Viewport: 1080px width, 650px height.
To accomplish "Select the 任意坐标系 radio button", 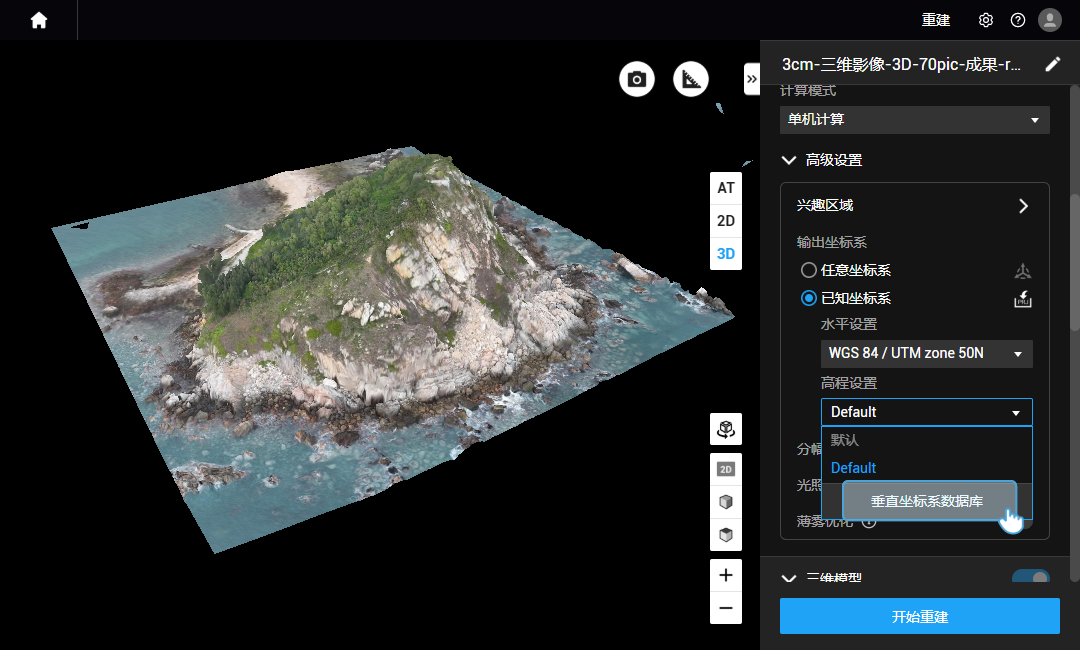I will click(x=809, y=271).
